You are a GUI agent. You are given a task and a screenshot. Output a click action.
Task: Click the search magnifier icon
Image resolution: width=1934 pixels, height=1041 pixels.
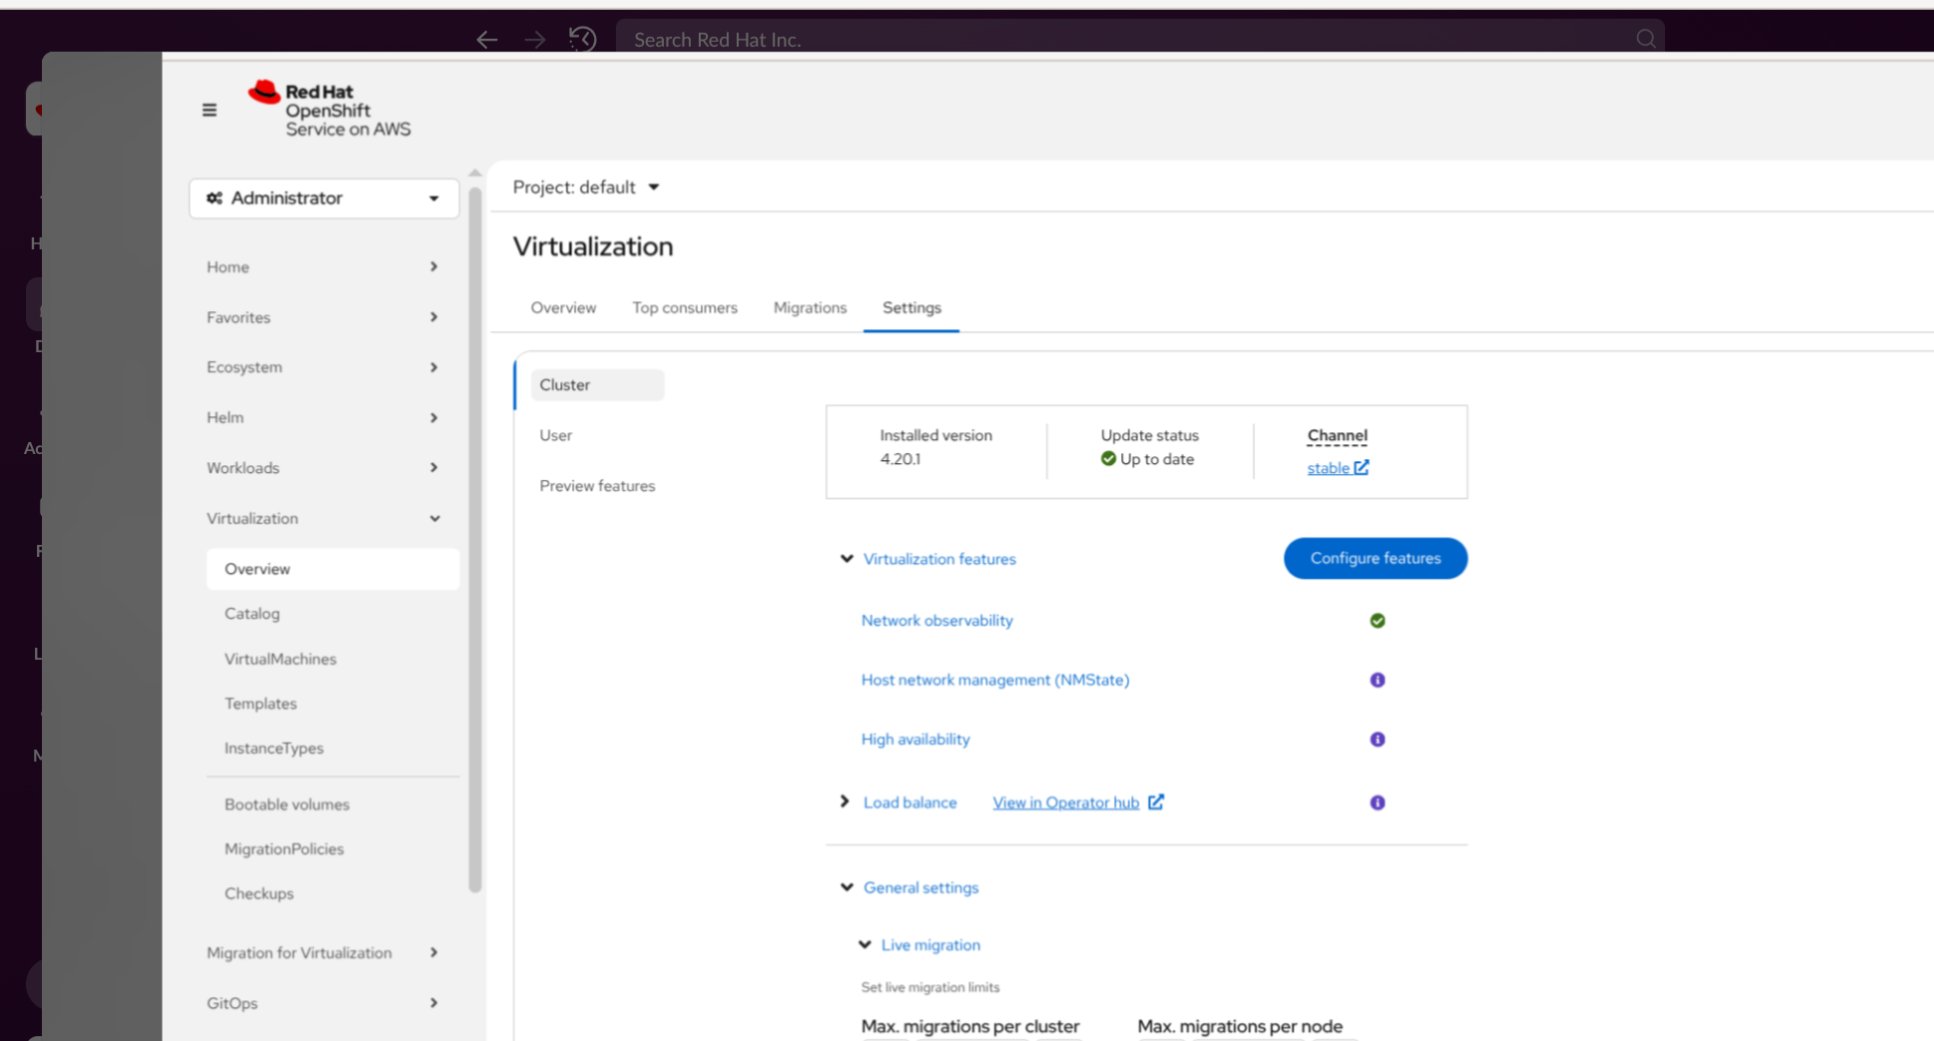coord(1645,39)
